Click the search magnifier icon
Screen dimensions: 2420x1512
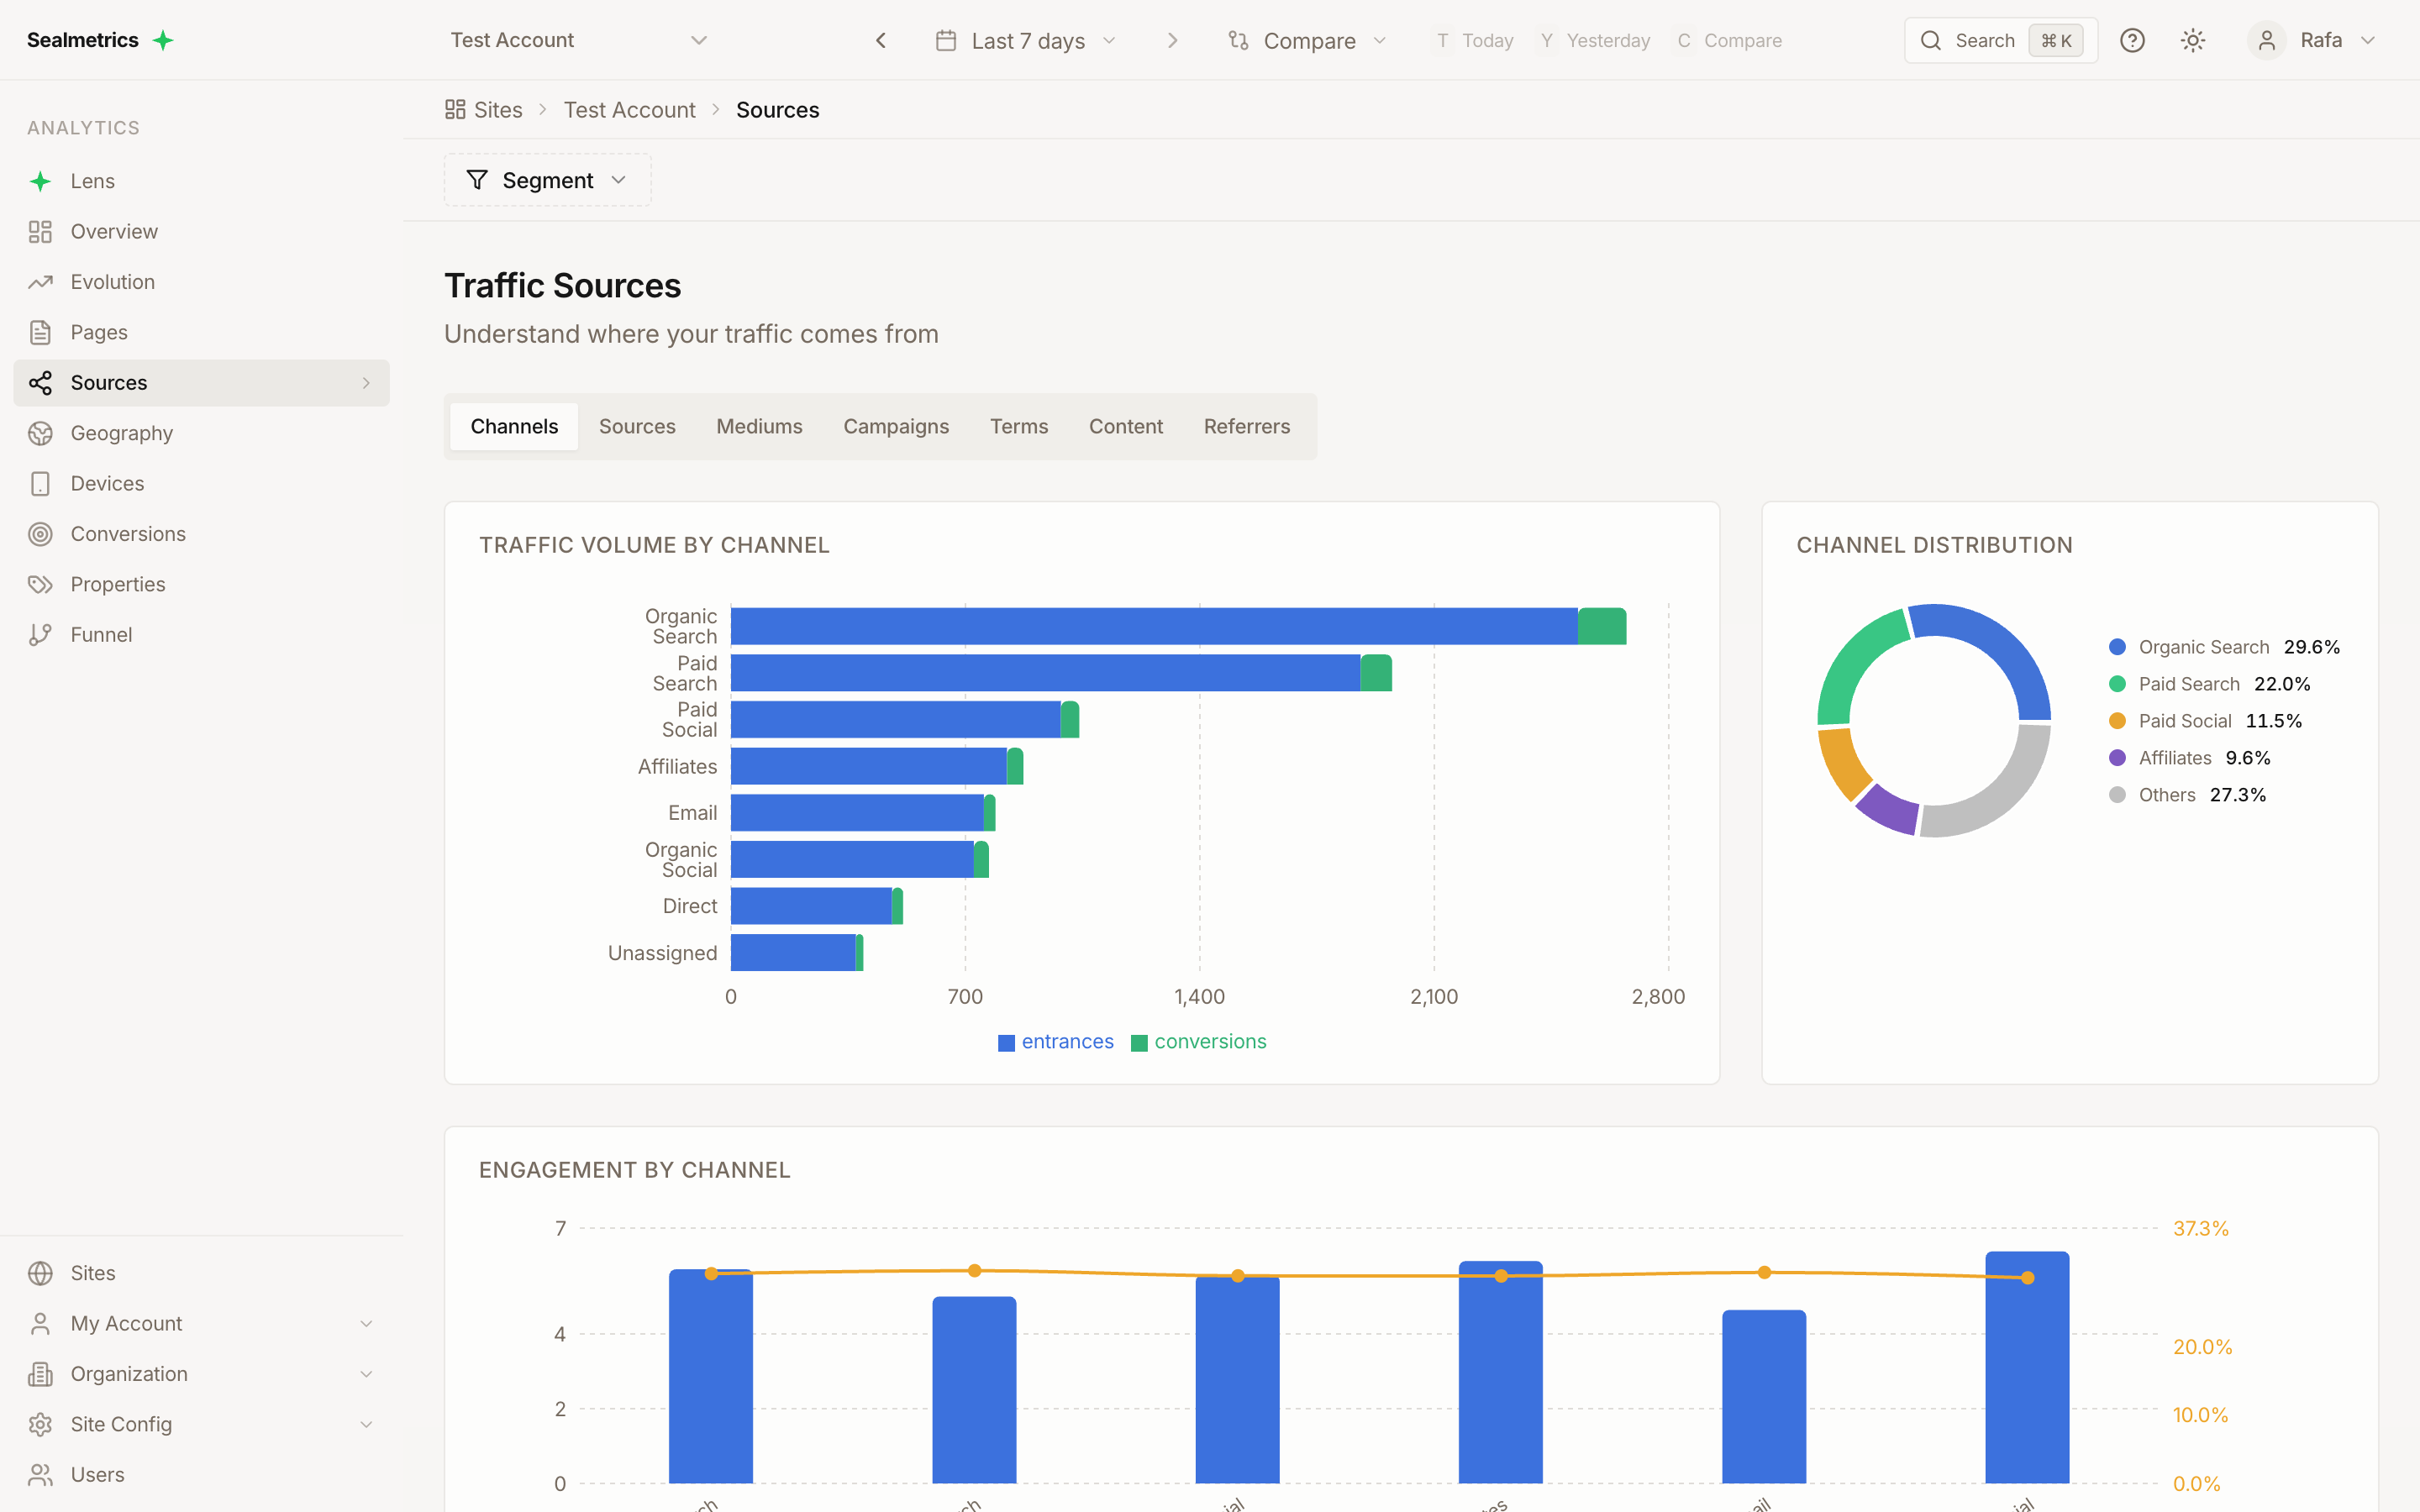tap(1931, 40)
